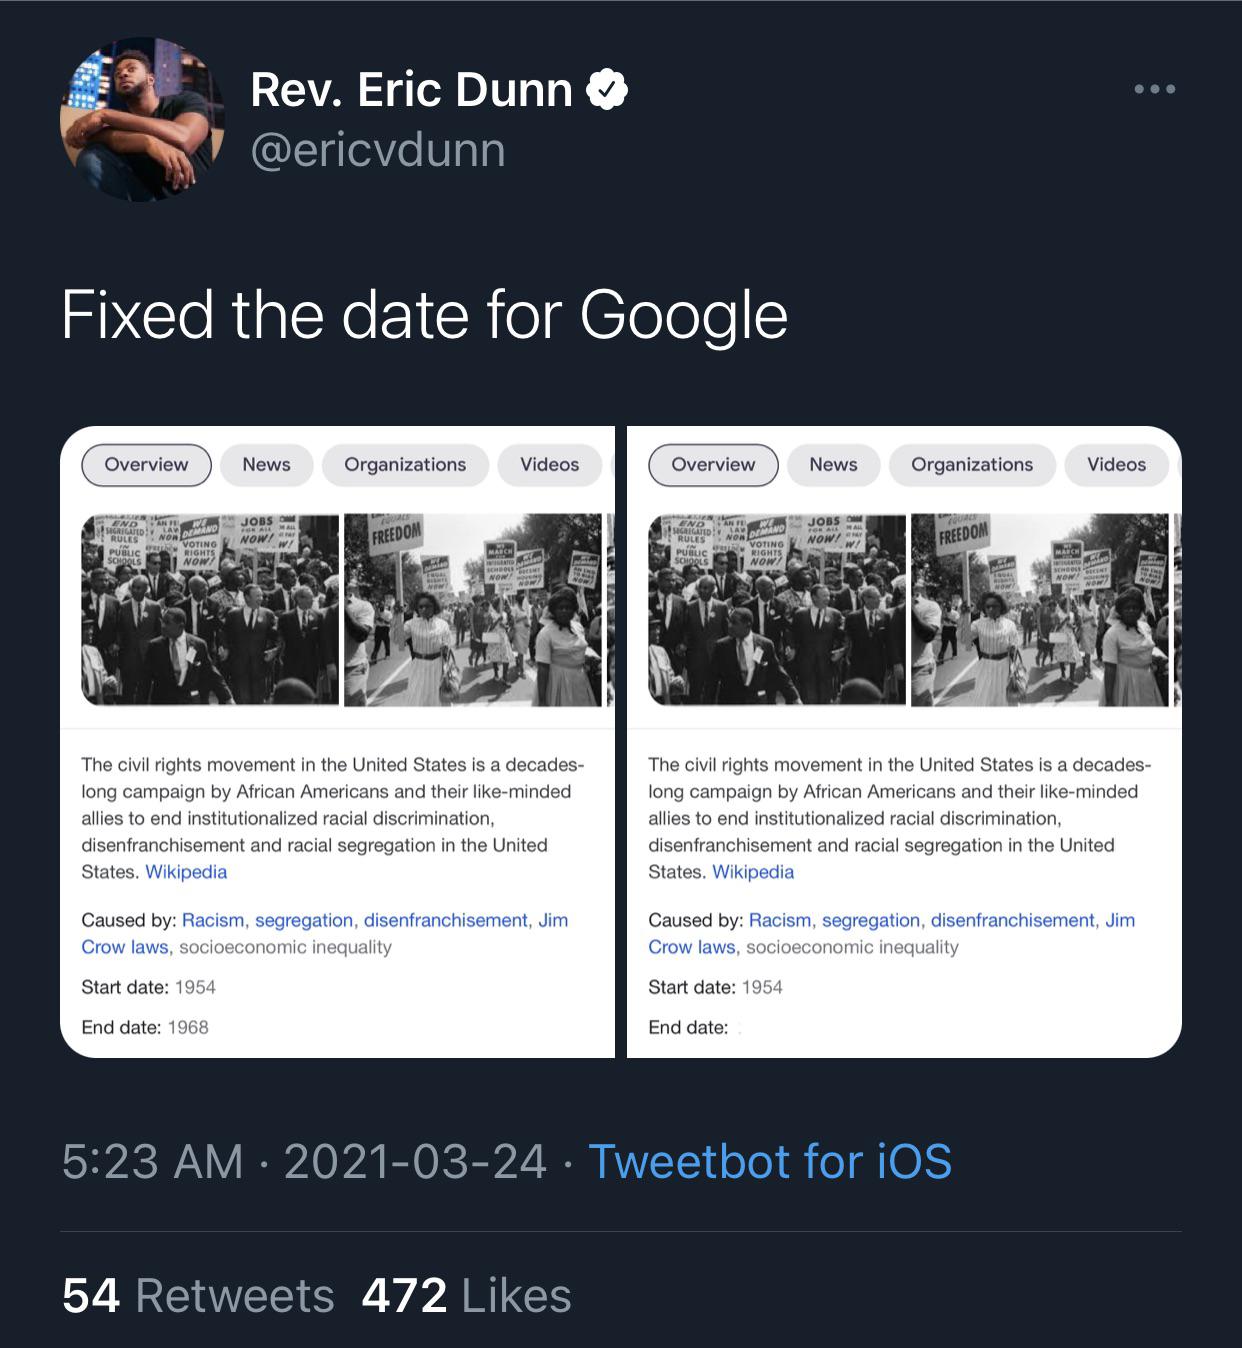Open the three-dot more options menu
The height and width of the screenshot is (1348, 1242).
coord(1155,90)
